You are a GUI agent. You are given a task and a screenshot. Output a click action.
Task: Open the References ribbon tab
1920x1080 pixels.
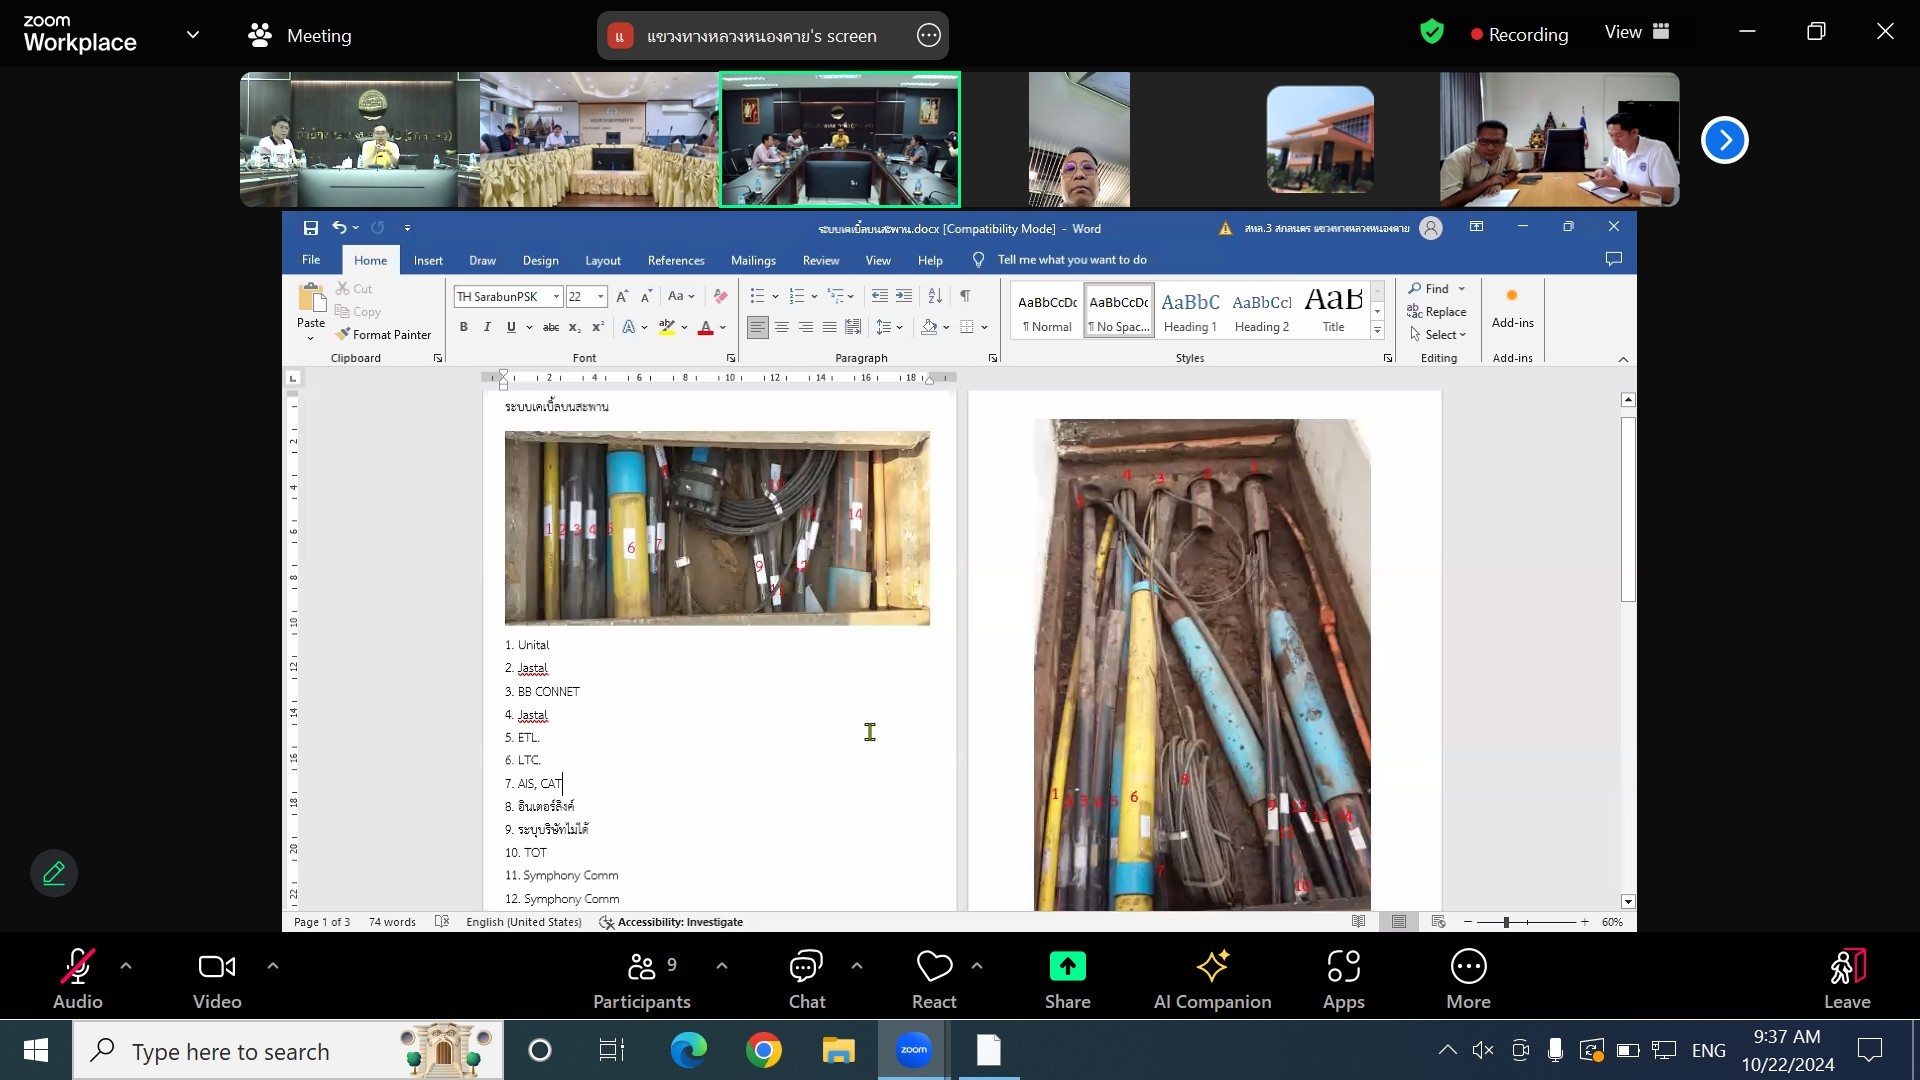coord(676,260)
